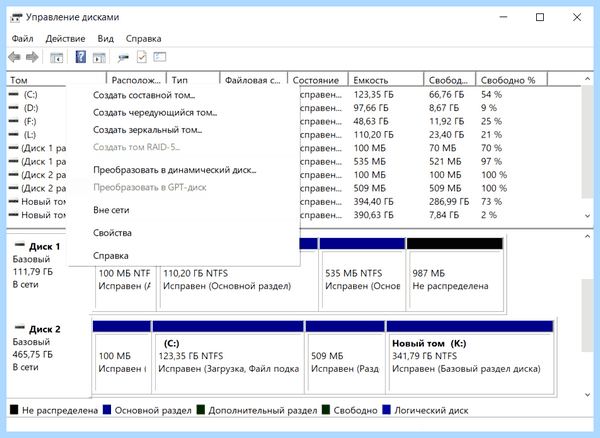The image size is (600, 438).
Task: Click the 7,84 ГБ free space cell
Action: pos(443,215)
